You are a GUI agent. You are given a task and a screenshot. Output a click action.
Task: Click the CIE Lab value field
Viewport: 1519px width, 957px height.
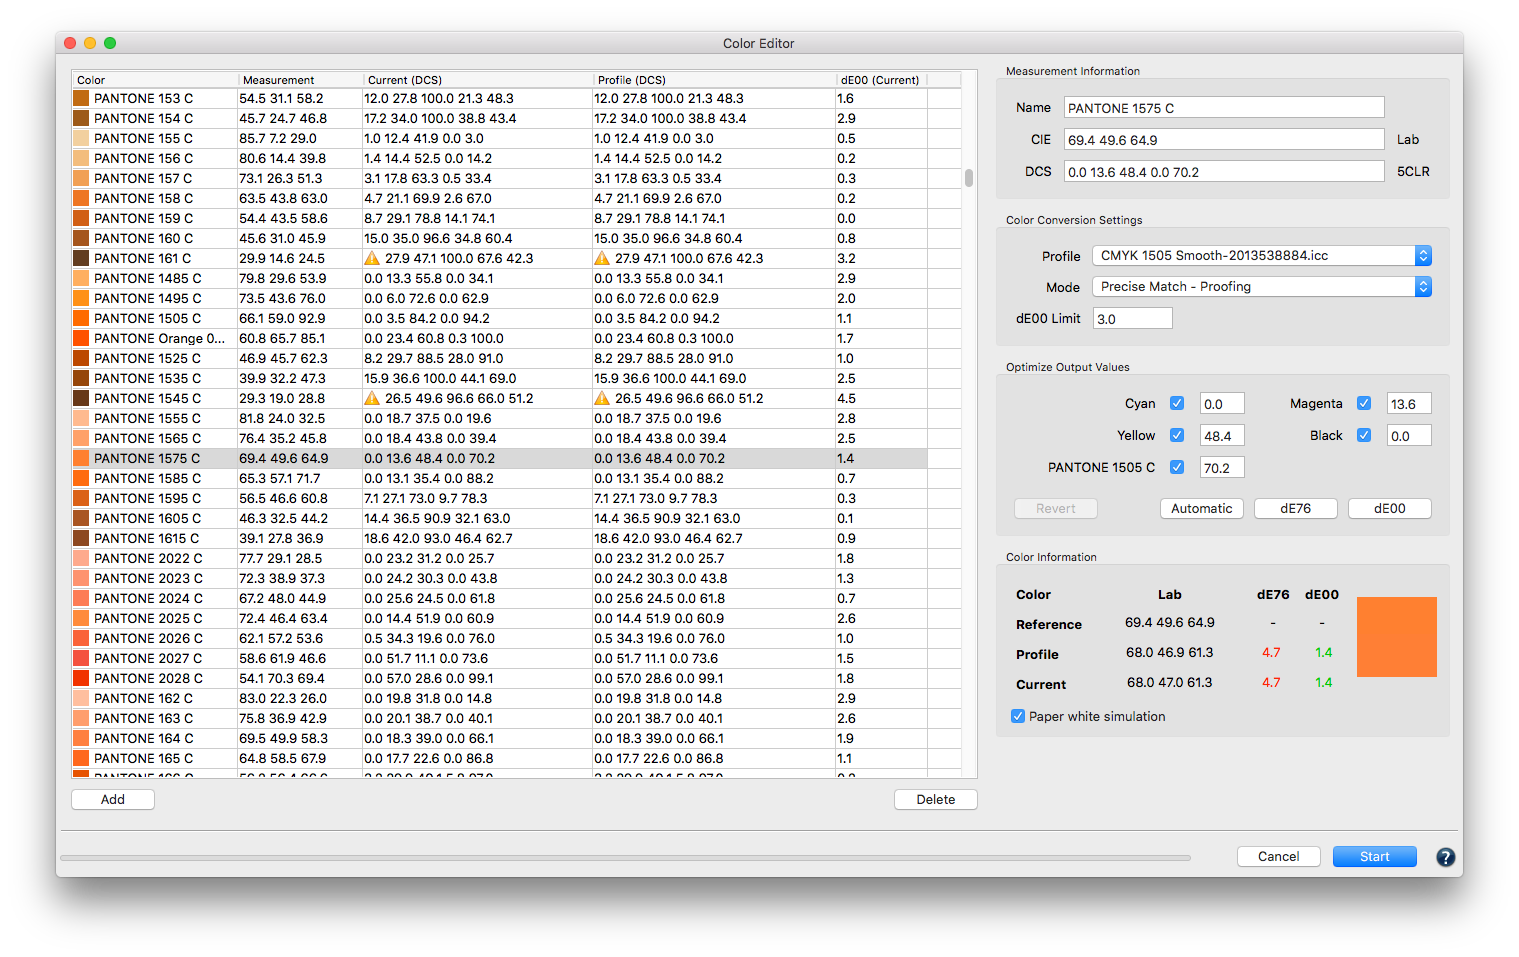1224,140
